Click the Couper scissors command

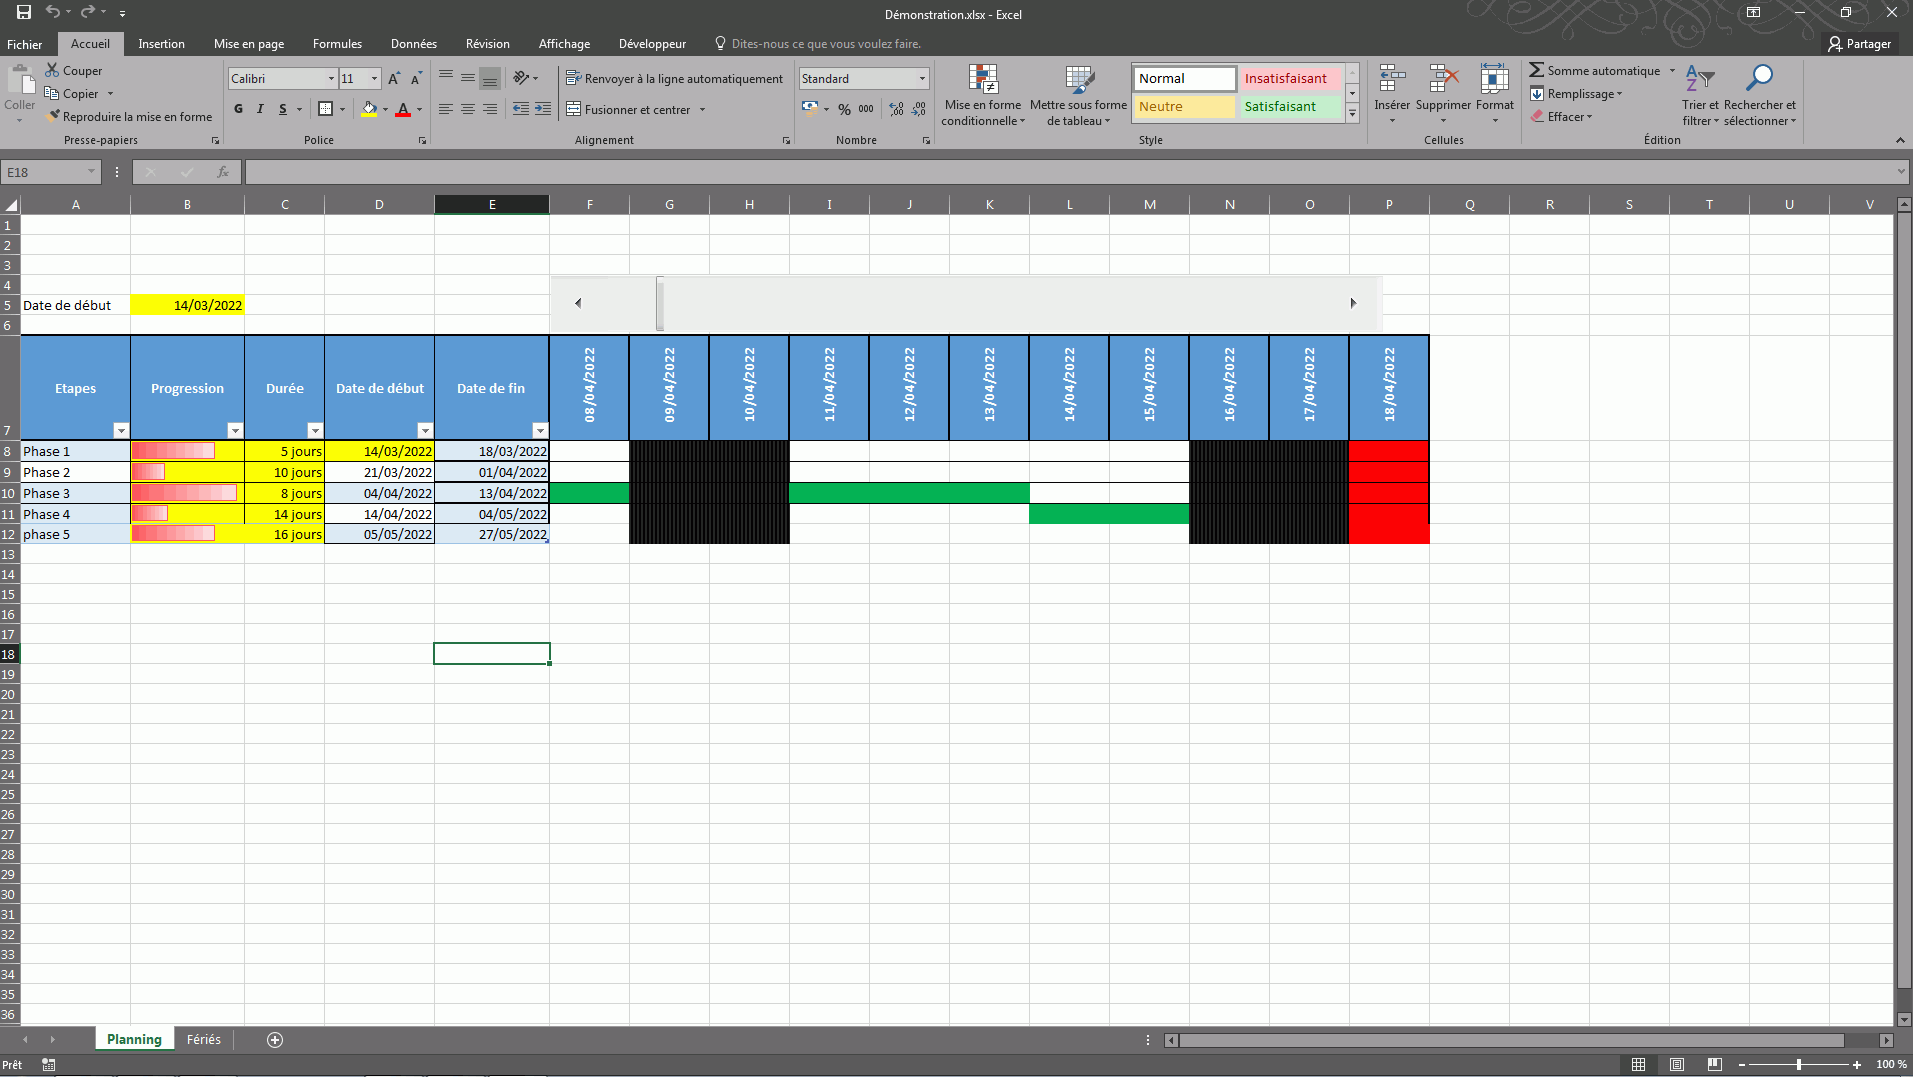click(x=74, y=71)
